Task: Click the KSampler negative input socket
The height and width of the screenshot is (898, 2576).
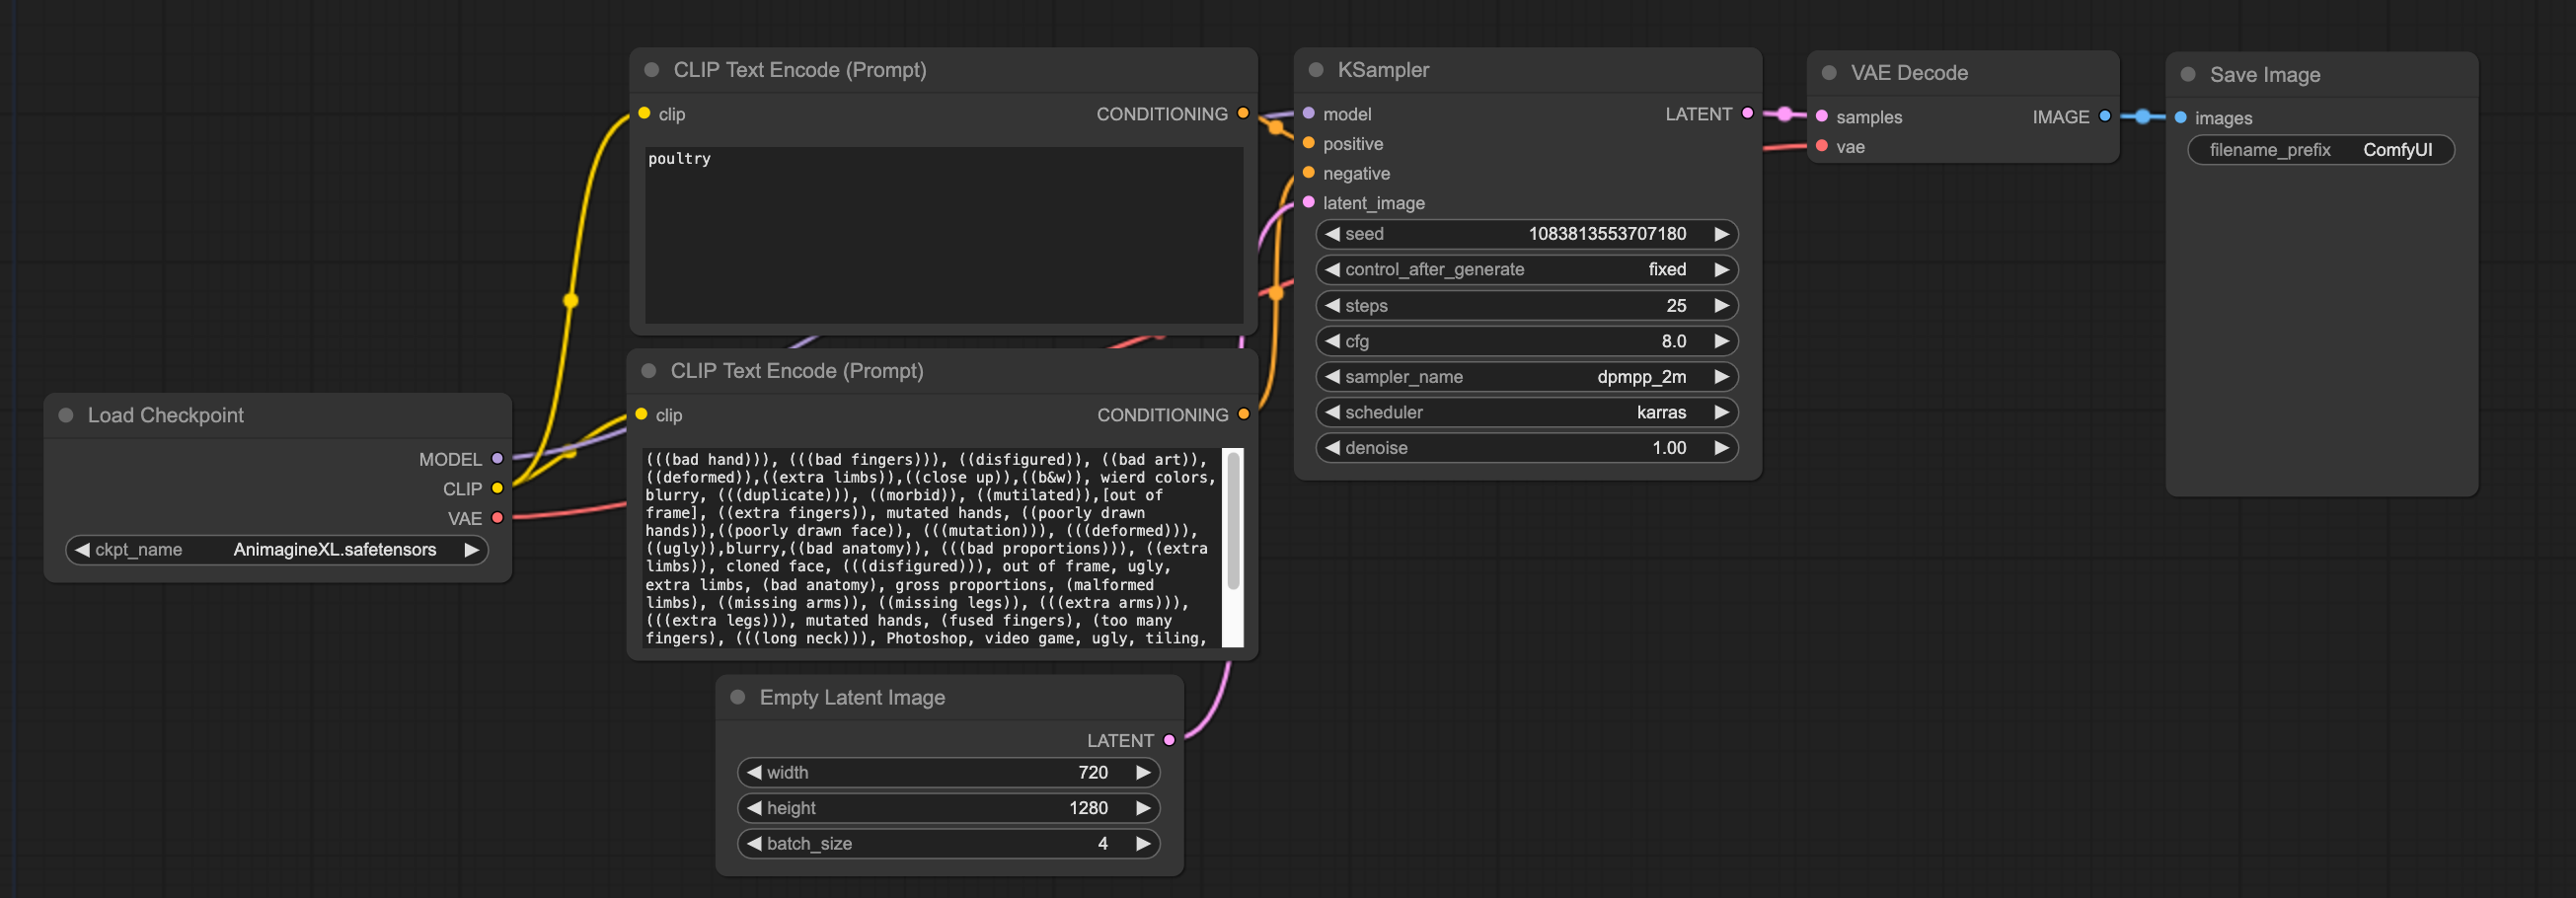Action: 1308,173
